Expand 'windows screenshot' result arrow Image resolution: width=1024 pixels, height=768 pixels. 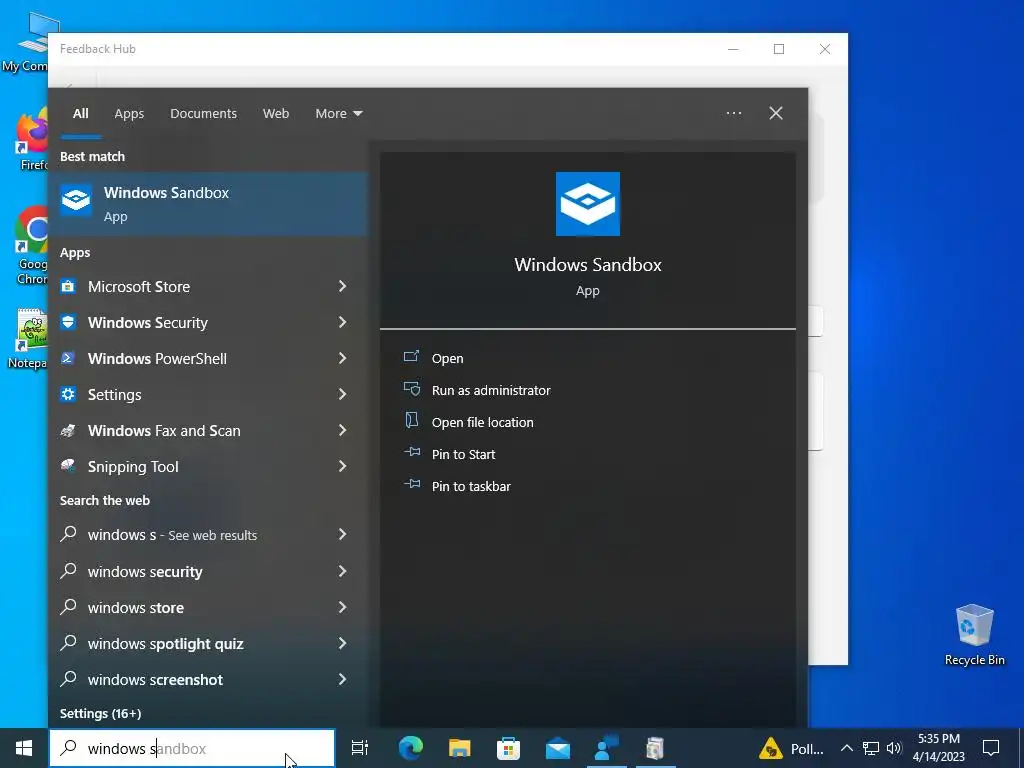click(x=342, y=679)
